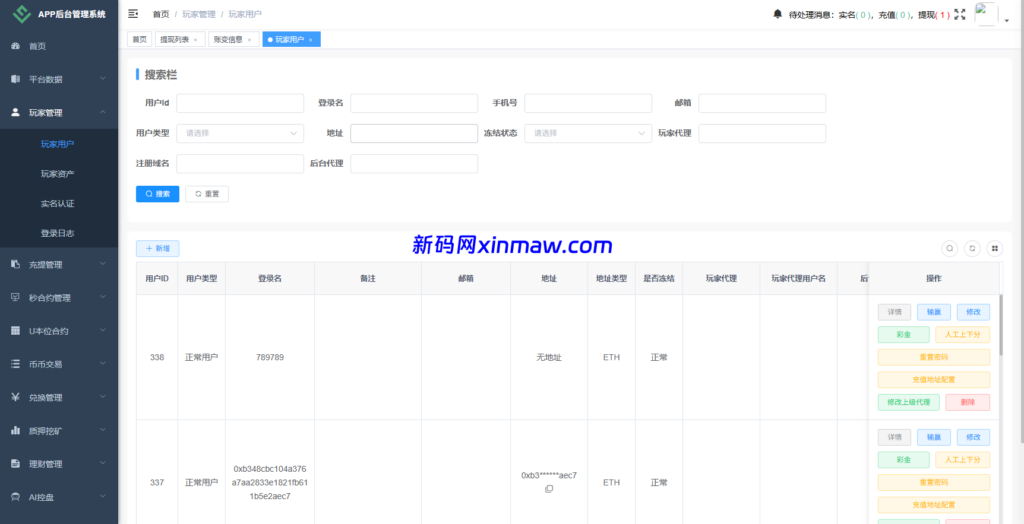Click the 币币交易 list icon
Image resolution: width=1024 pixels, height=524 pixels.
(x=16, y=364)
